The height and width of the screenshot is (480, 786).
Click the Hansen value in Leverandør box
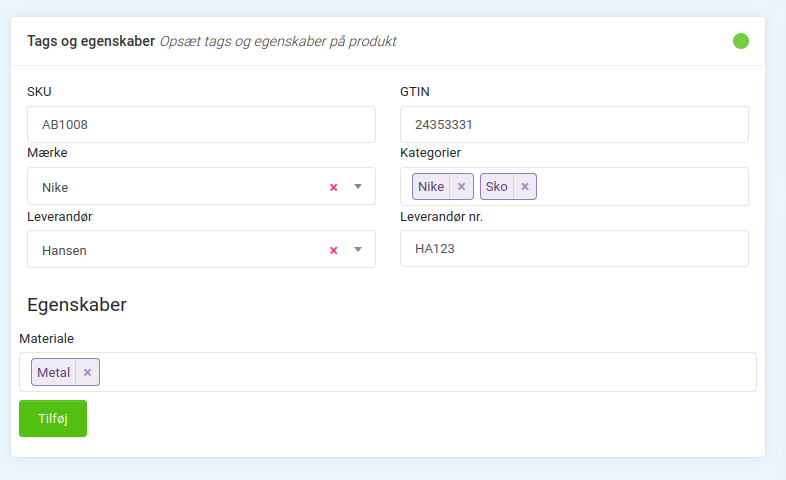pos(64,250)
